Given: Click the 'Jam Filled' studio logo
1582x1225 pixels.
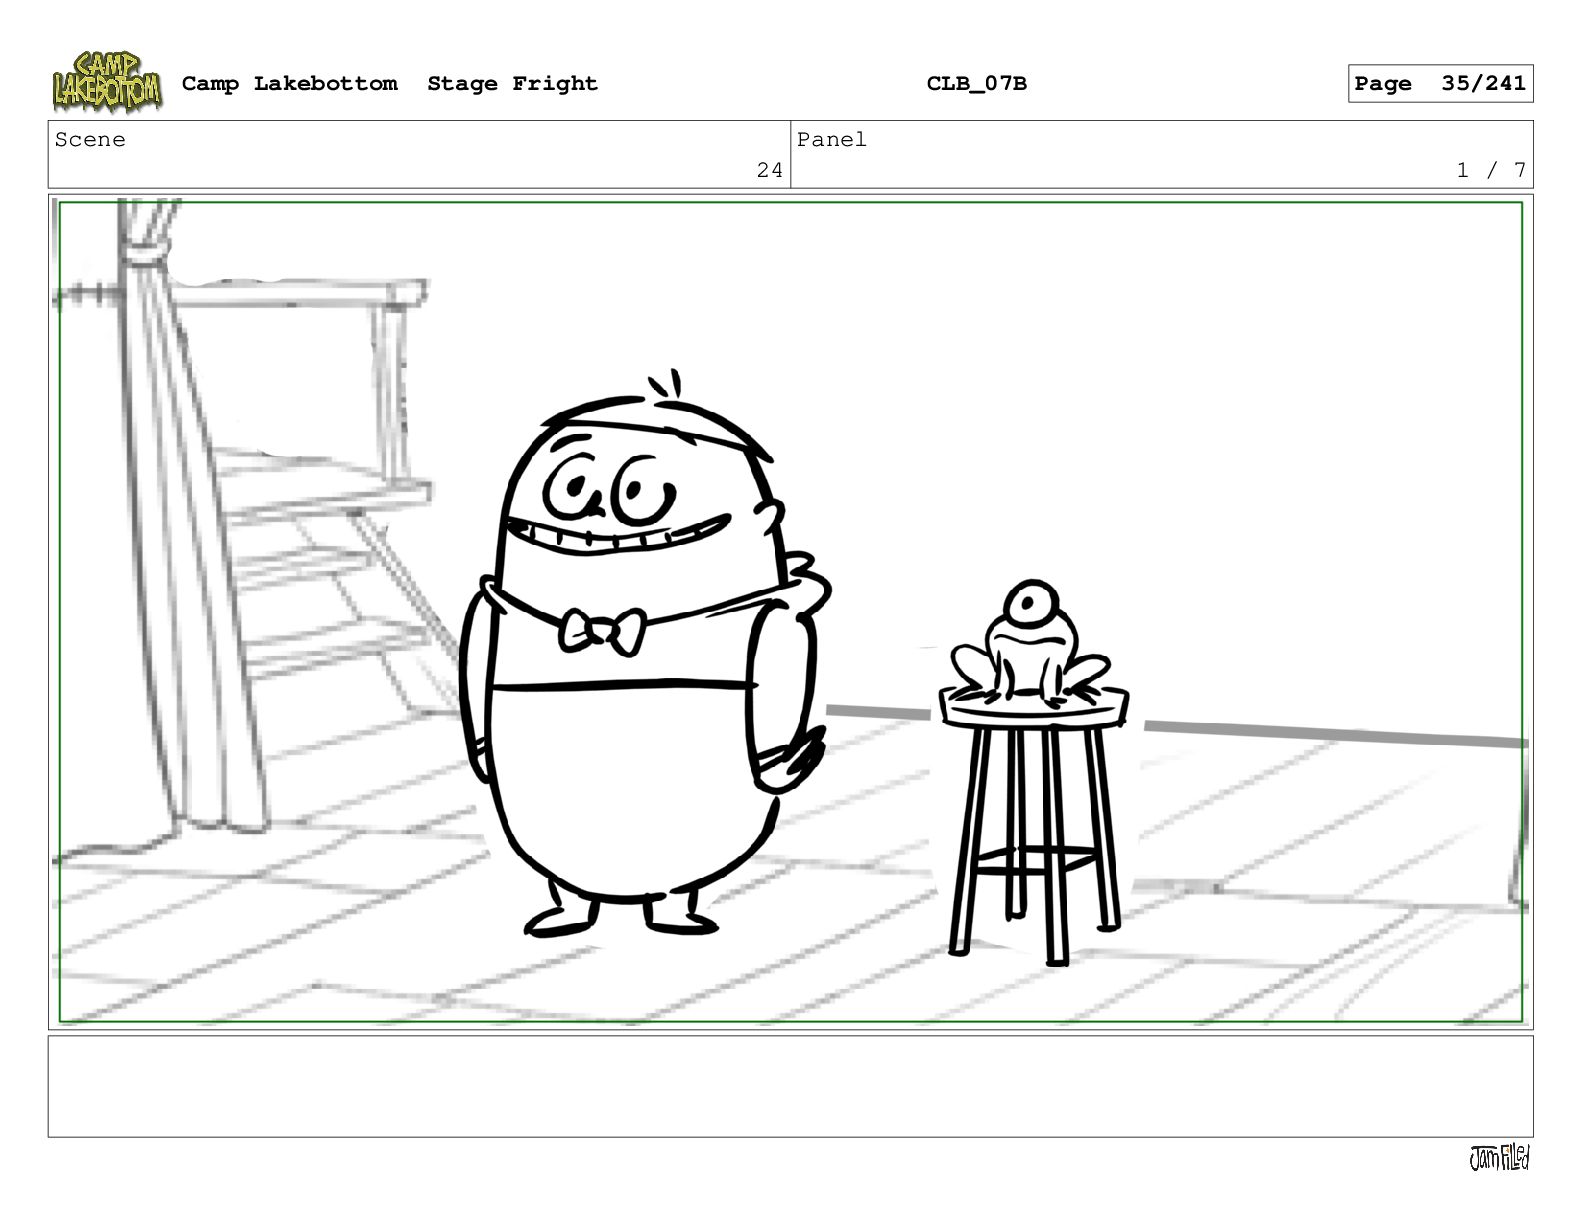Looking at the screenshot, I should (1499, 1158).
